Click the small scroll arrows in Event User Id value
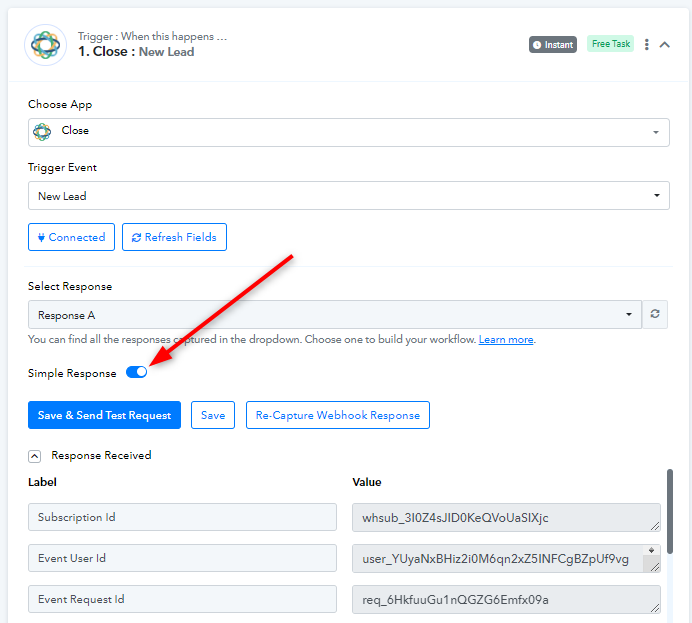692x623 pixels. [651, 550]
